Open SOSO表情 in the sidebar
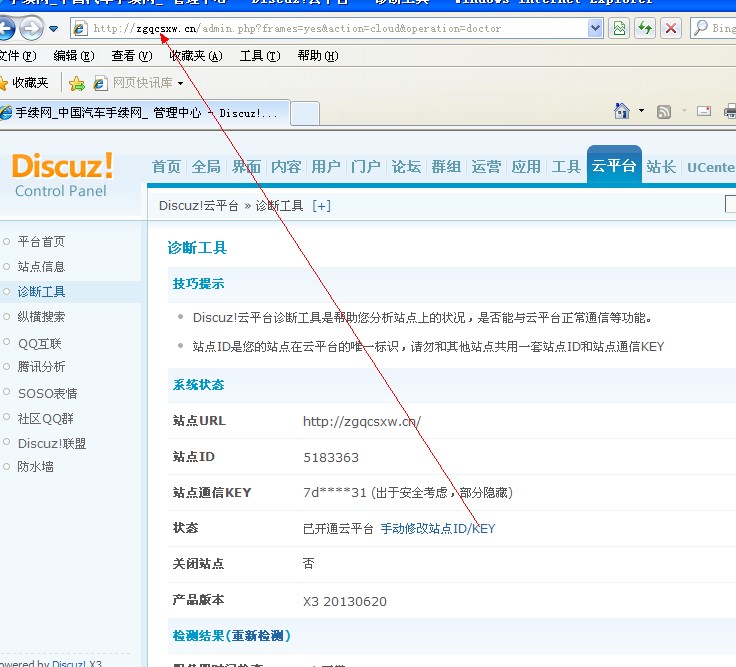Viewport: 736px width, 667px height. point(47,393)
